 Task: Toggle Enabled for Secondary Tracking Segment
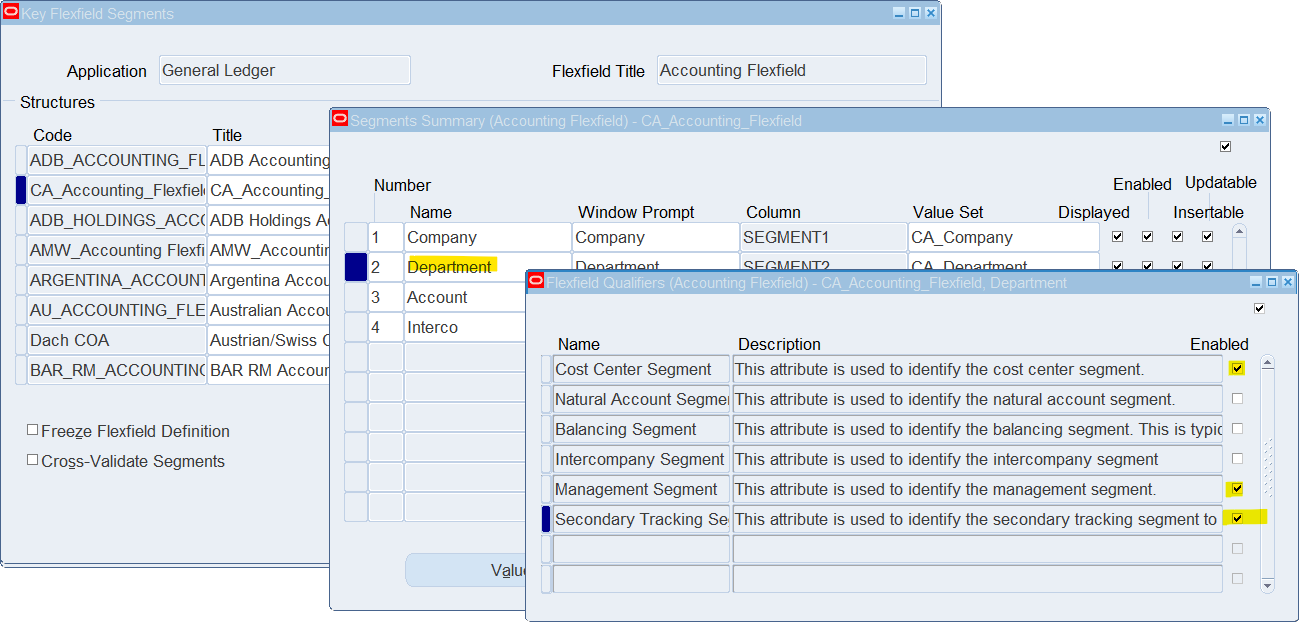point(1238,519)
